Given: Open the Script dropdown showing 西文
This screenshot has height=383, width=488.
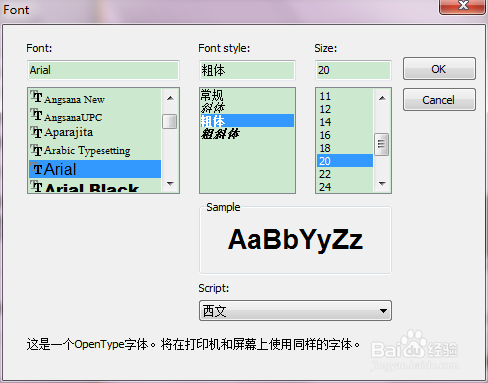Looking at the screenshot, I should coord(295,311).
